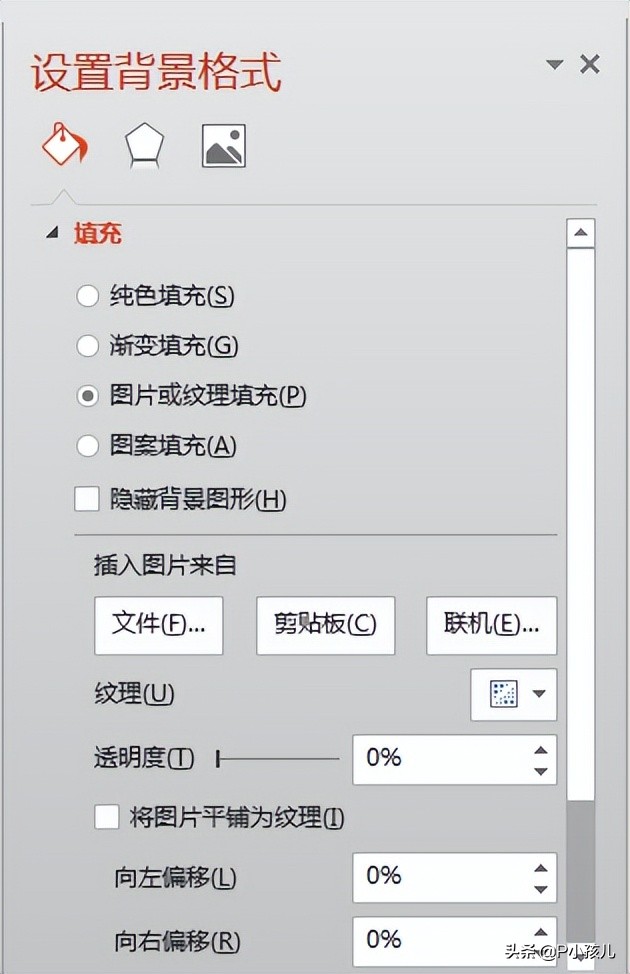Click the 联机(E)... button
This screenshot has height=974, width=630.
(x=491, y=626)
